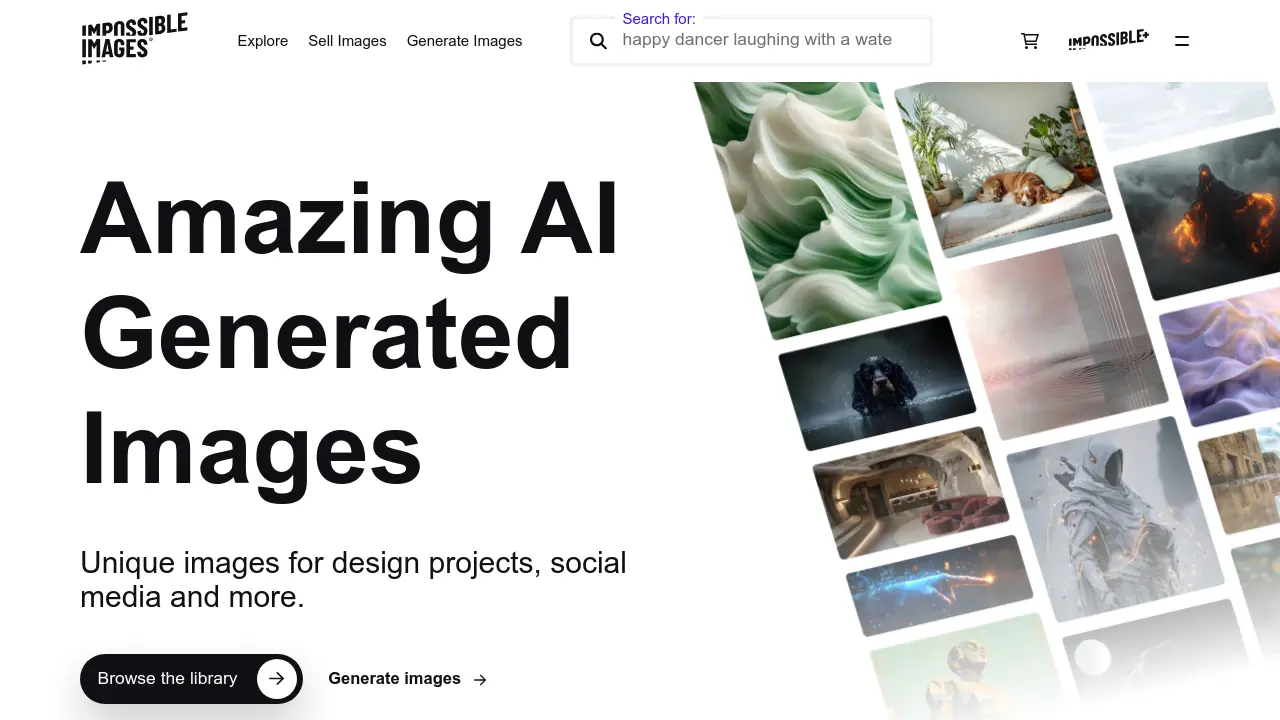Open the black spaniel in water image
The height and width of the screenshot is (720, 1280).
coord(878,383)
